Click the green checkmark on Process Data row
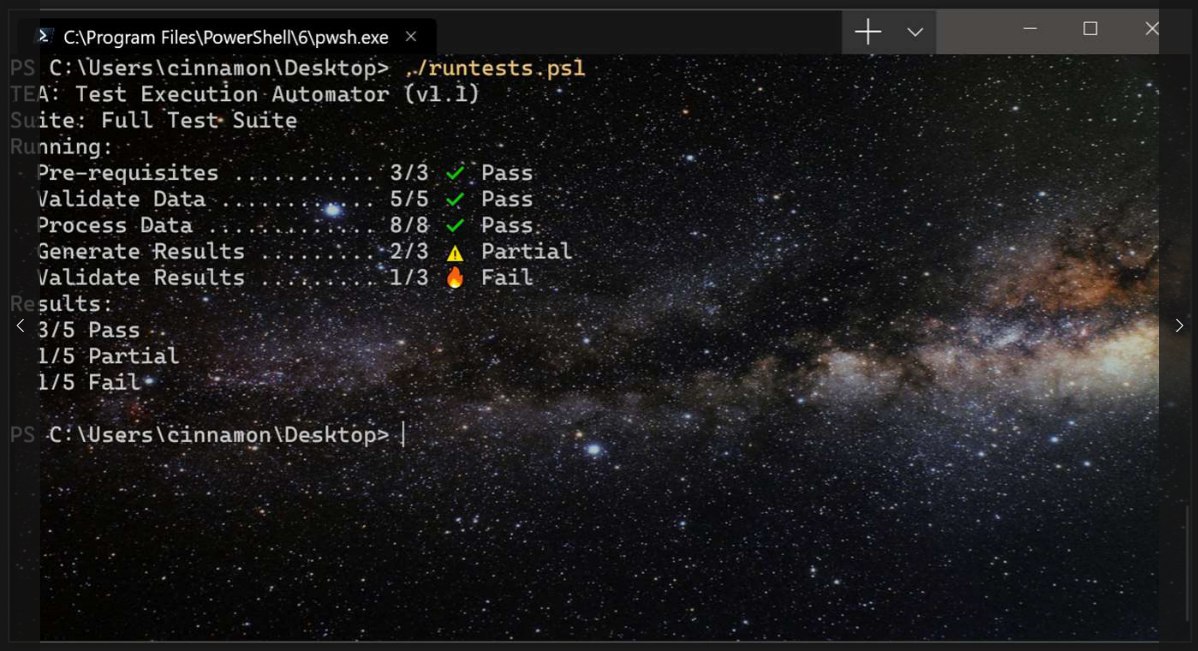Screen dimensions: 1198x651 455,225
